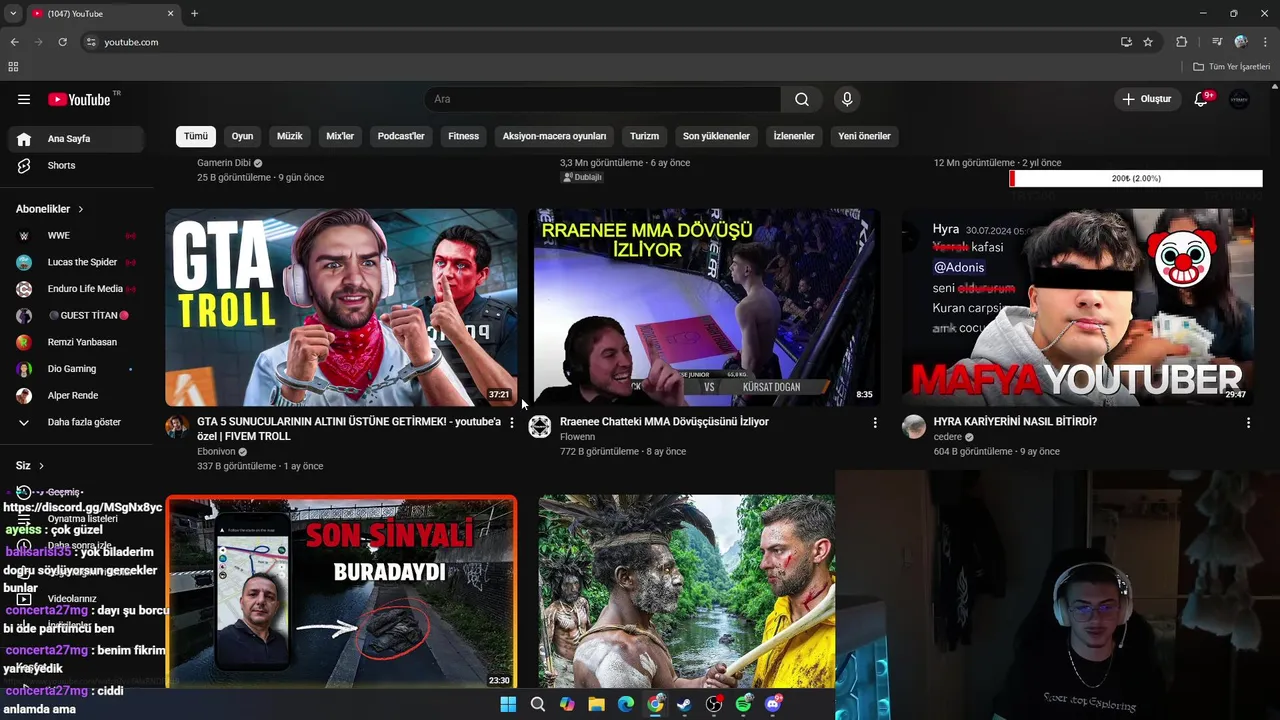
Task: Open the notifications bell
Action: [1202, 99]
